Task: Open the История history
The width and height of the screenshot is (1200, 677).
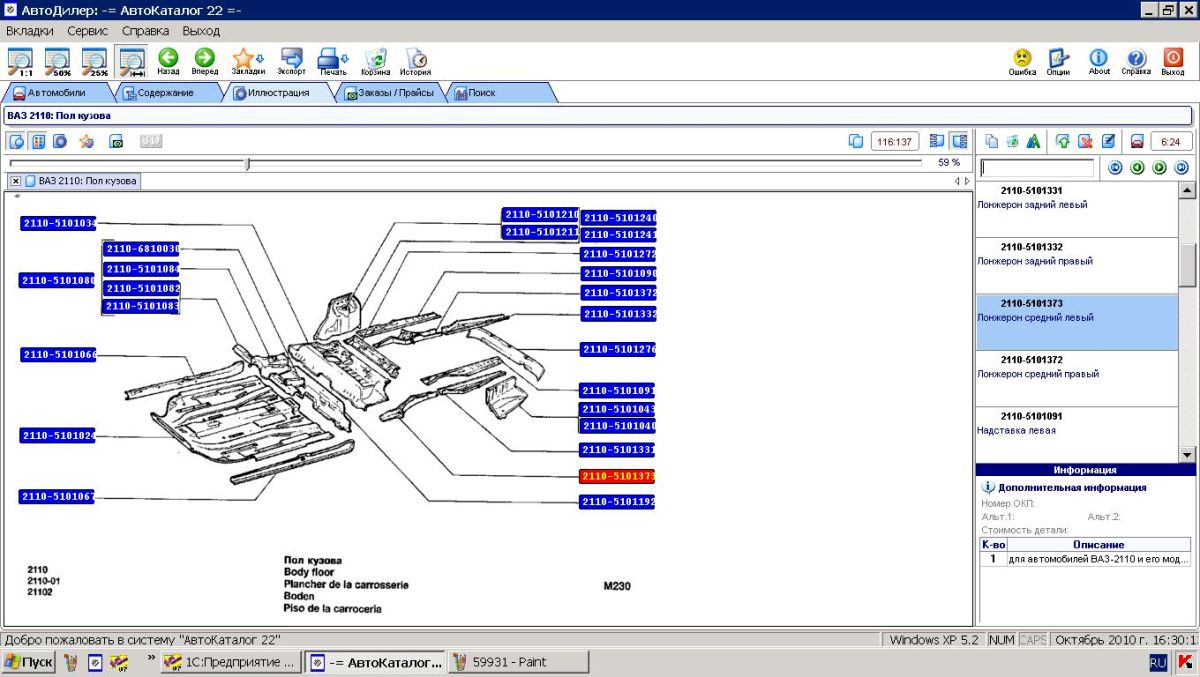Action: [416, 62]
